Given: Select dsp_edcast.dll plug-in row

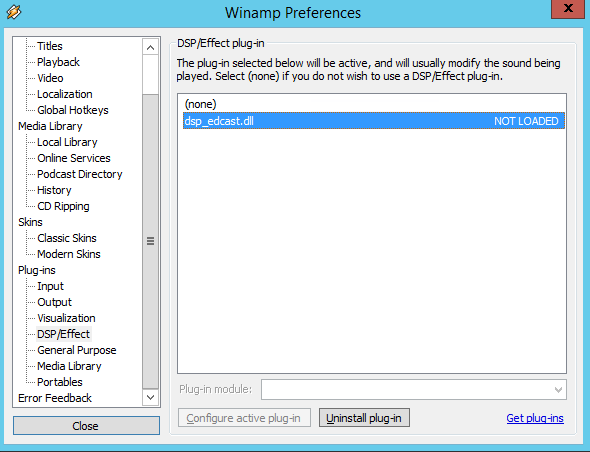Looking at the screenshot, I should pyautogui.click(x=374, y=121).
